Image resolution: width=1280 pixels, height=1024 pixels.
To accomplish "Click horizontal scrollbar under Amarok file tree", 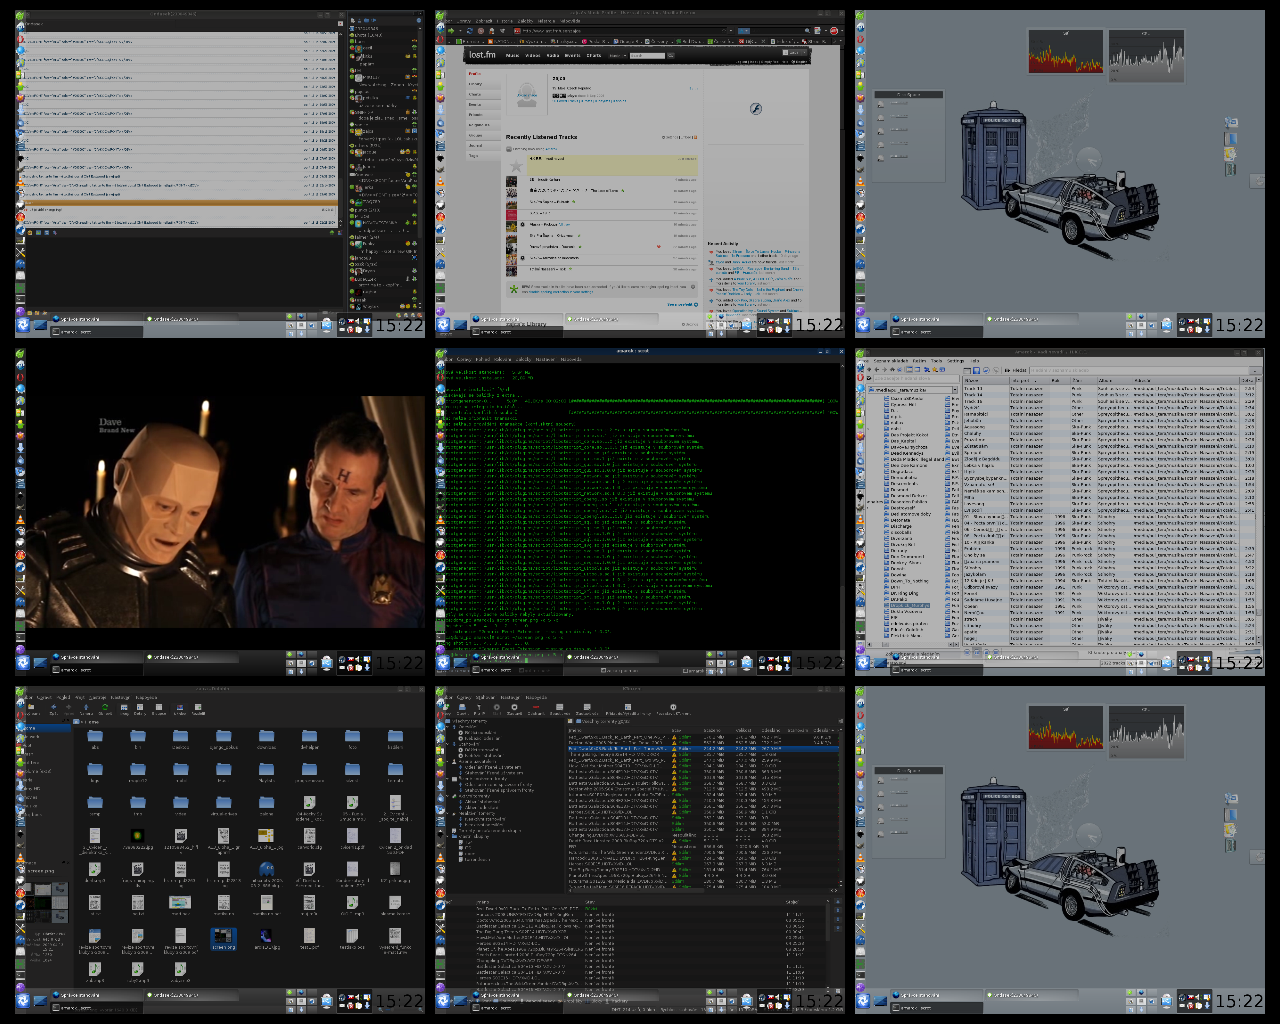I will [x=913, y=644].
